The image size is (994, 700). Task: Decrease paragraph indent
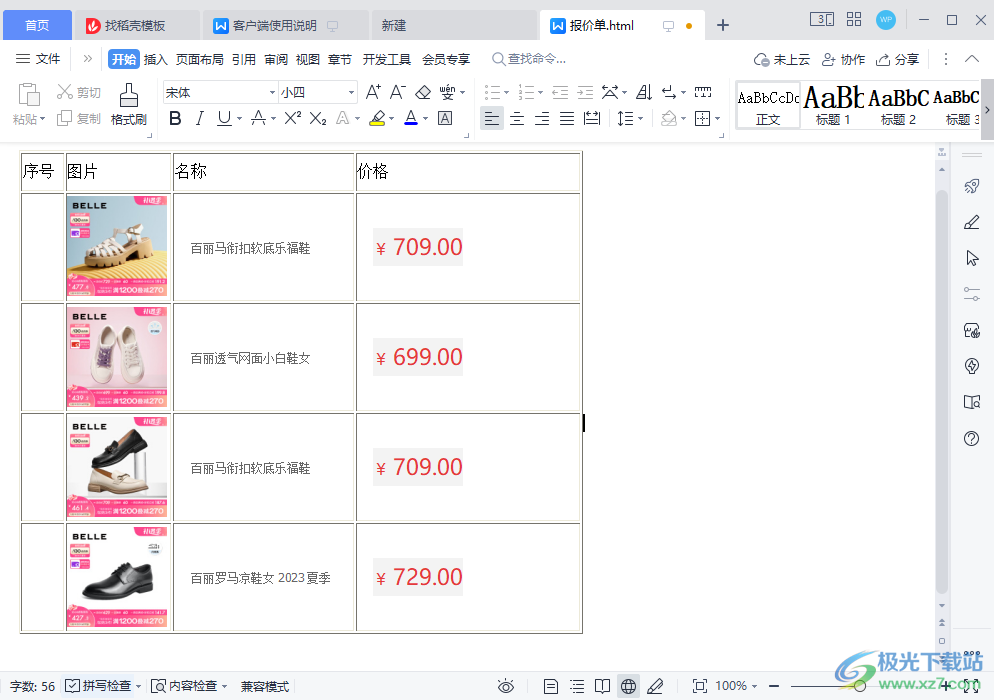[x=560, y=93]
